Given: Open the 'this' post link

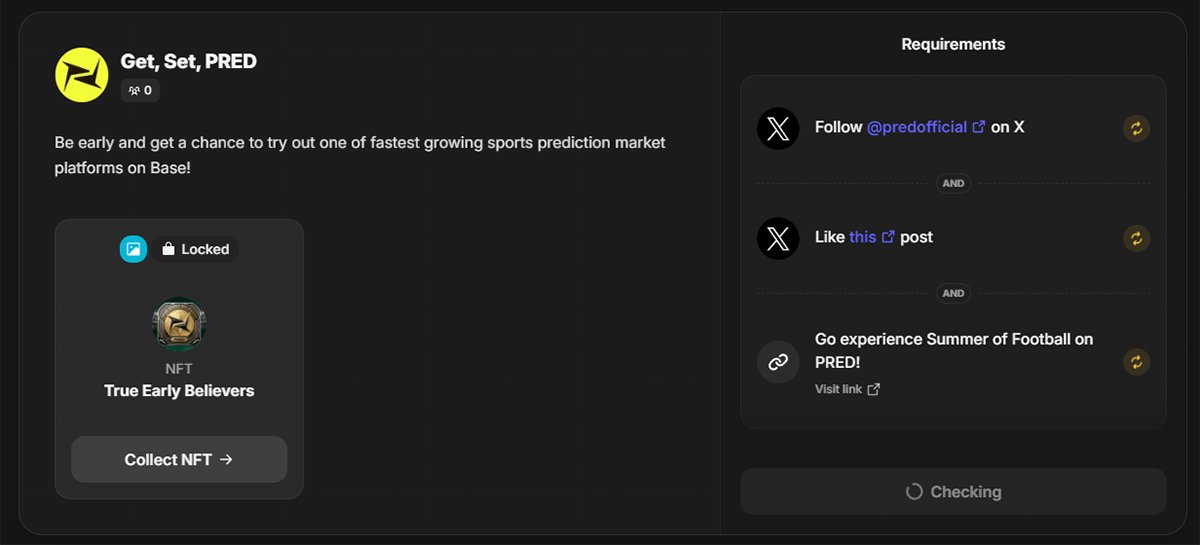Looking at the screenshot, I should (862, 237).
